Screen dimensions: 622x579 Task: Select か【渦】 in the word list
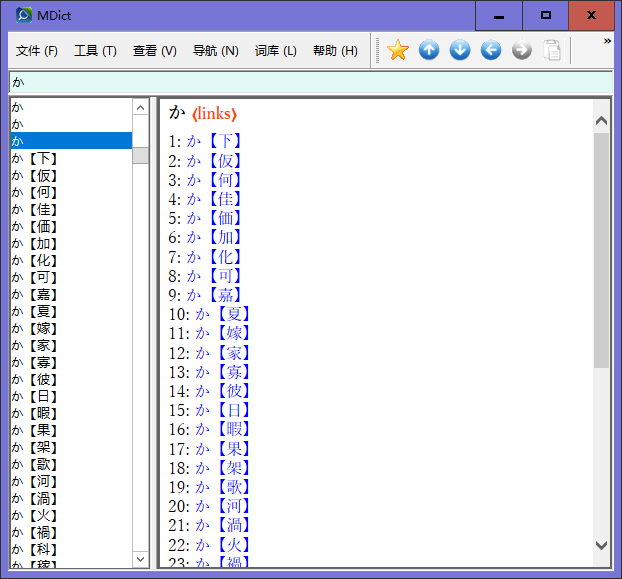pos(71,498)
